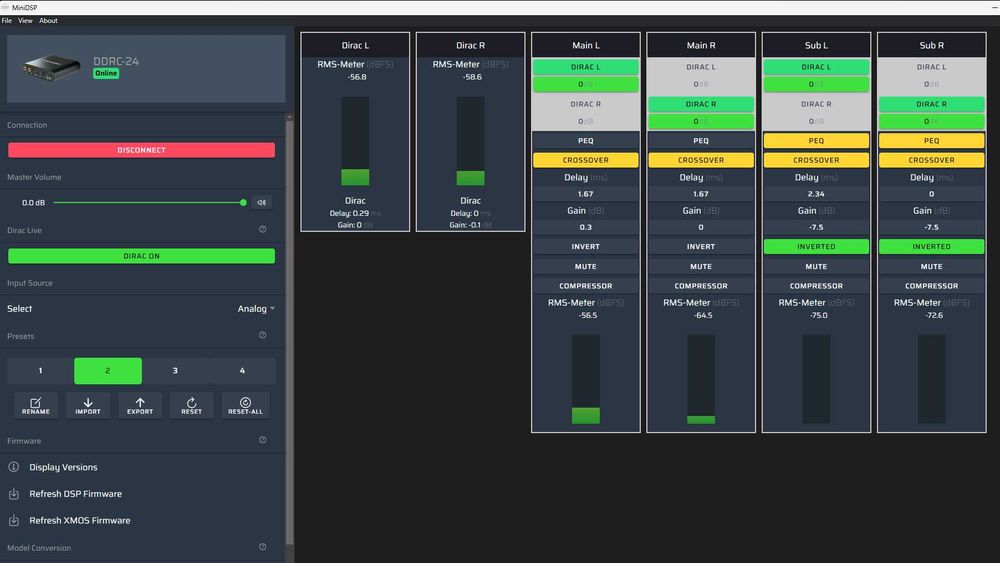
Task: Click the Dirac L input RMS meter bar
Action: [355, 141]
